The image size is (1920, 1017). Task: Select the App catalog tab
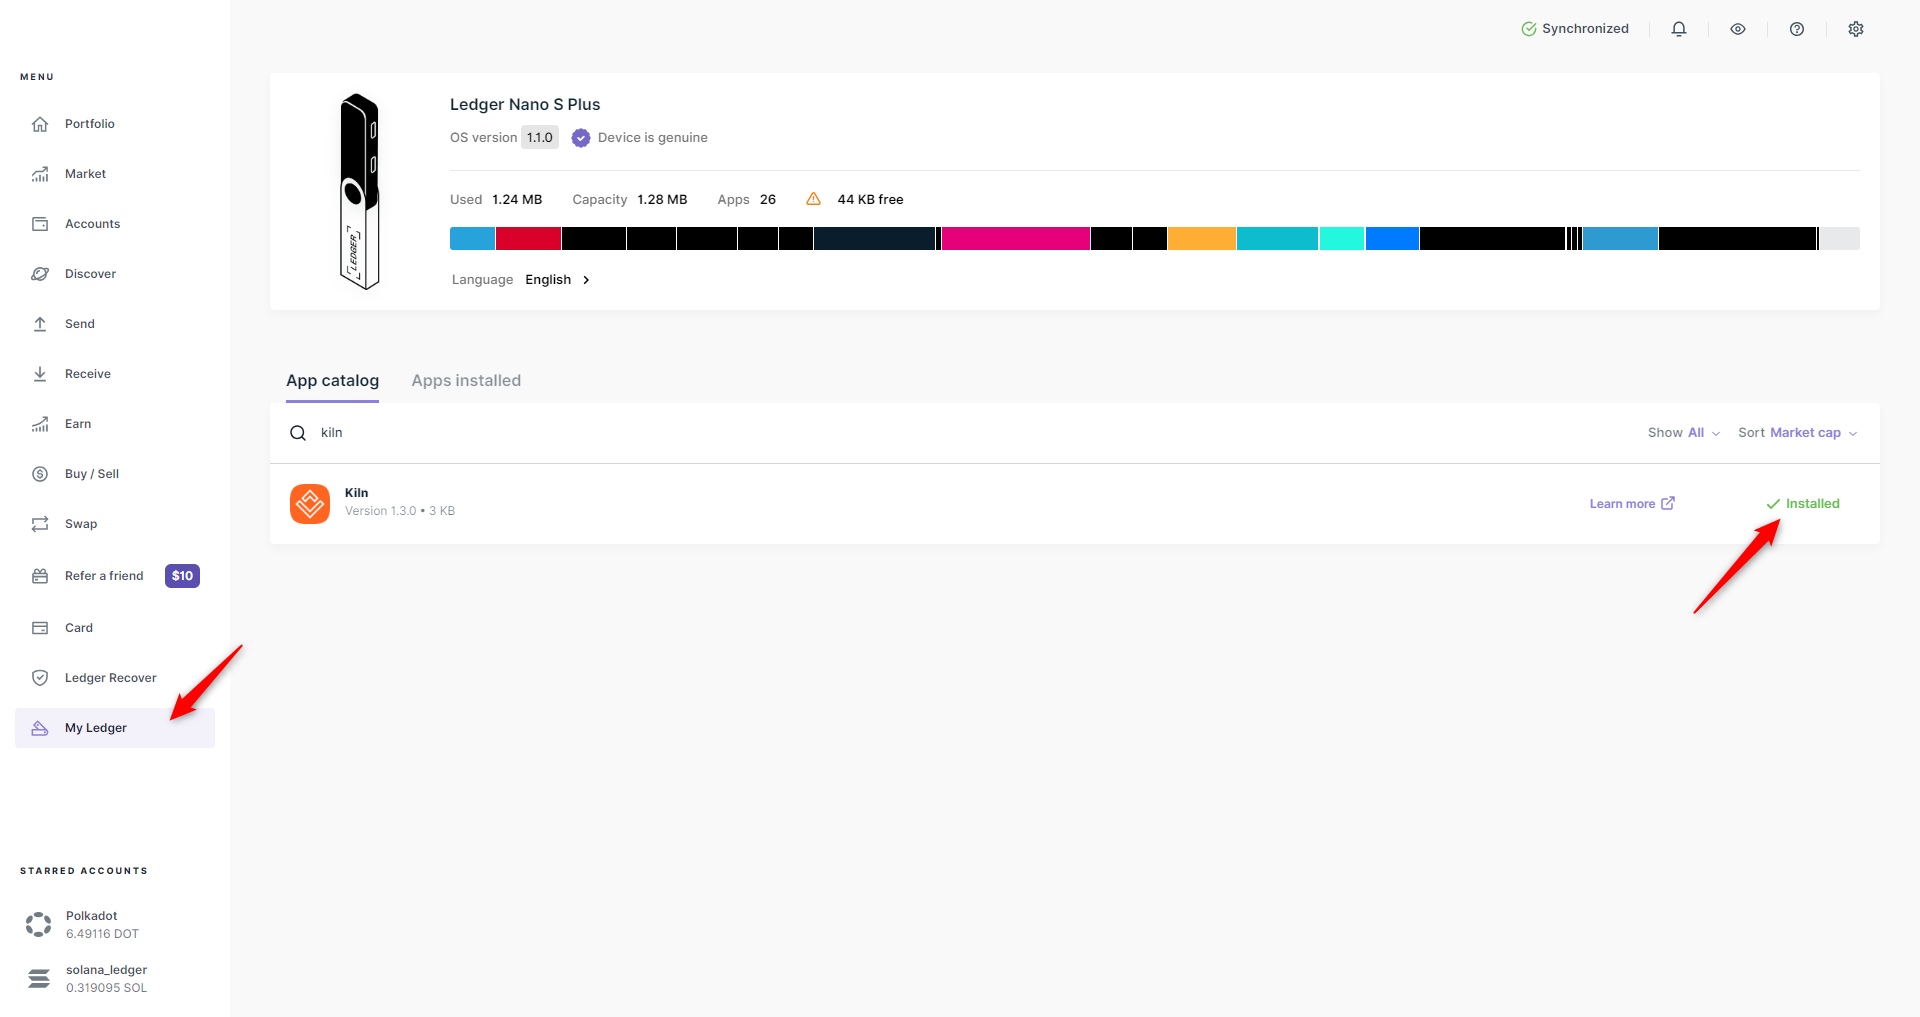tap(332, 381)
